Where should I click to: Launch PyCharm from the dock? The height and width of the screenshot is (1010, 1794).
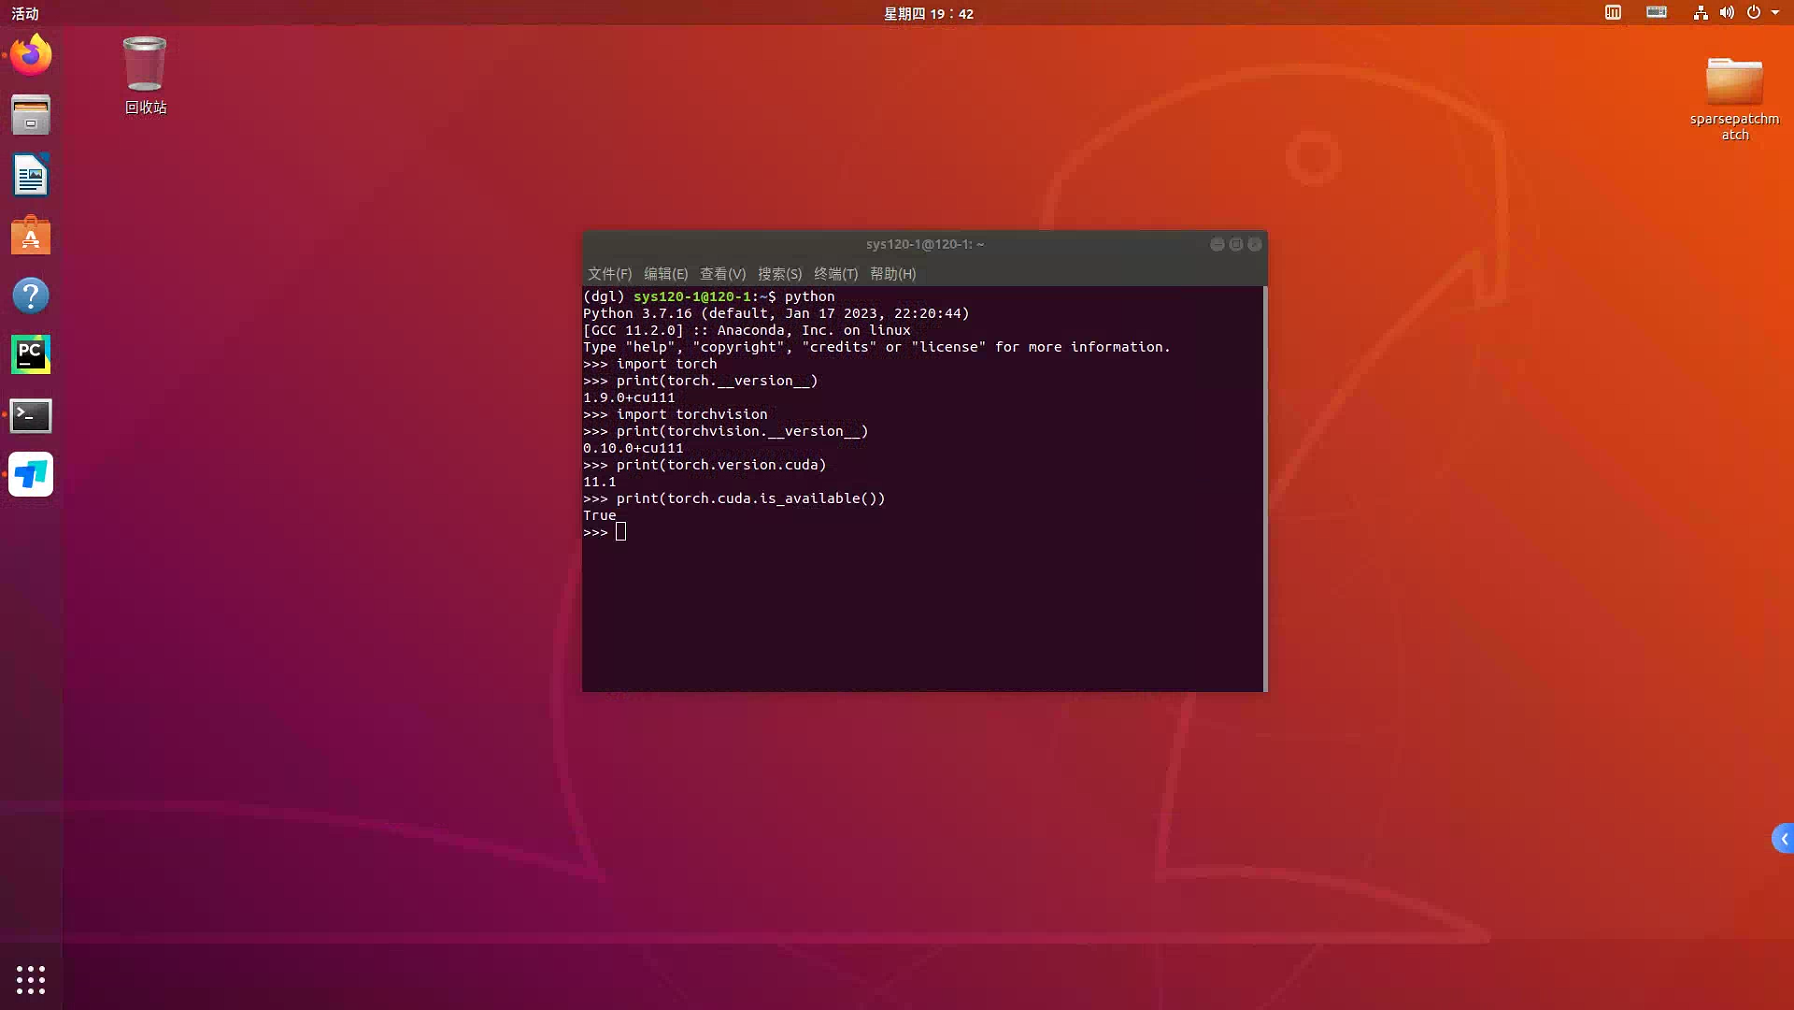(x=31, y=355)
